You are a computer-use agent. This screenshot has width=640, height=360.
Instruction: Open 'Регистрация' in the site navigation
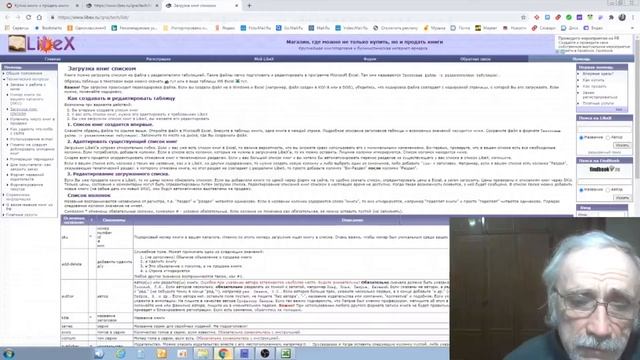click(x=158, y=59)
